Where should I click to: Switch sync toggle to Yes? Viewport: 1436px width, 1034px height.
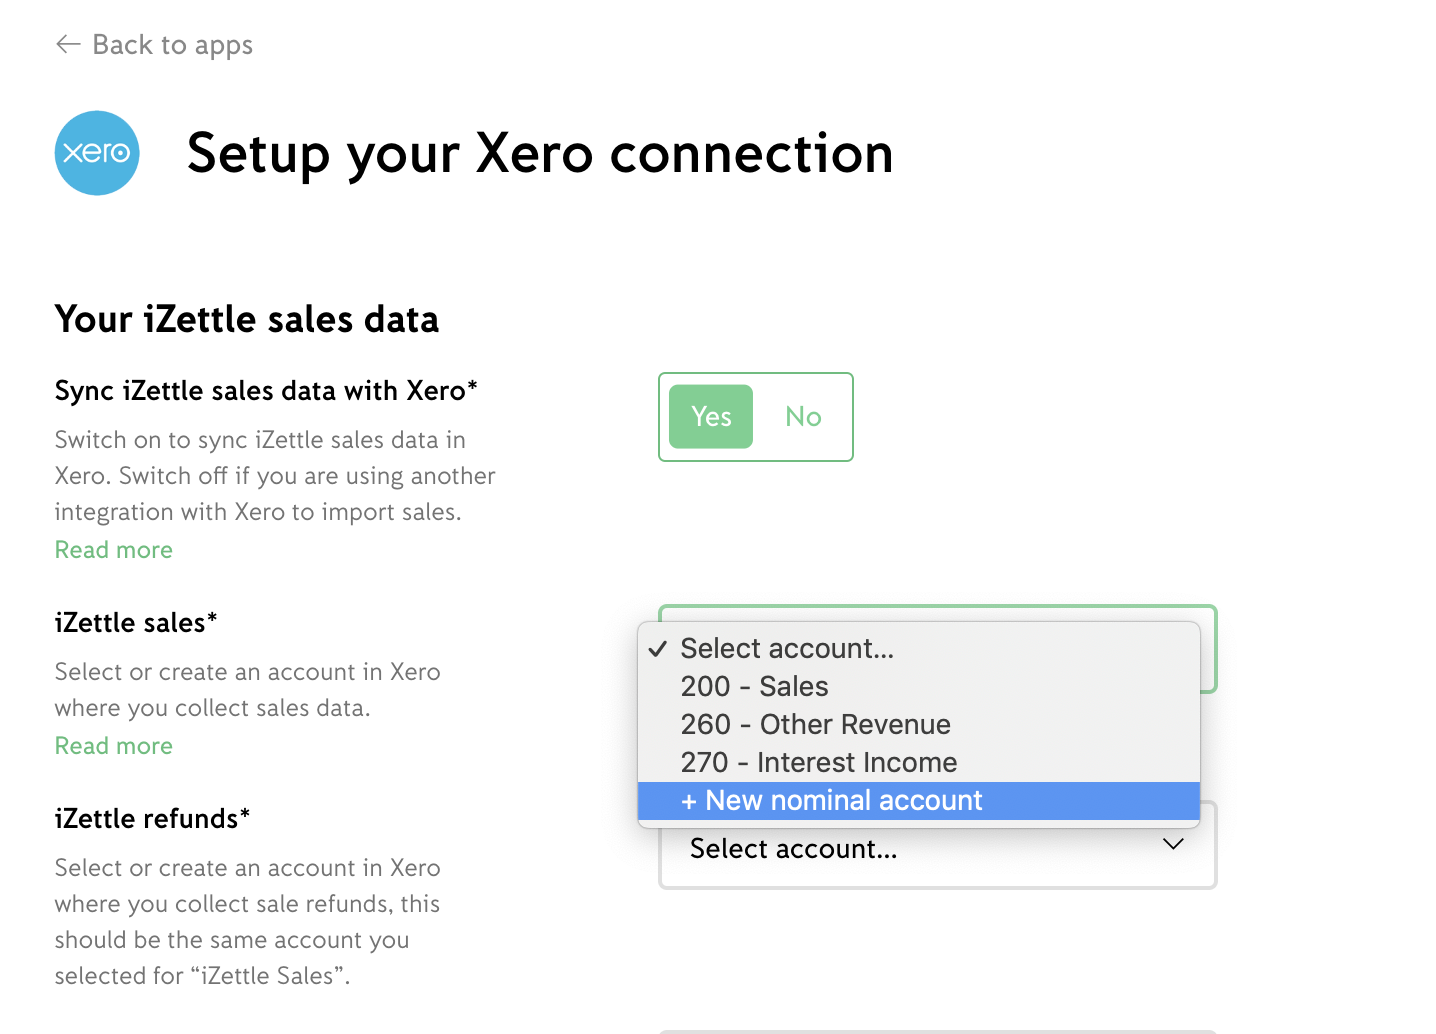(711, 417)
